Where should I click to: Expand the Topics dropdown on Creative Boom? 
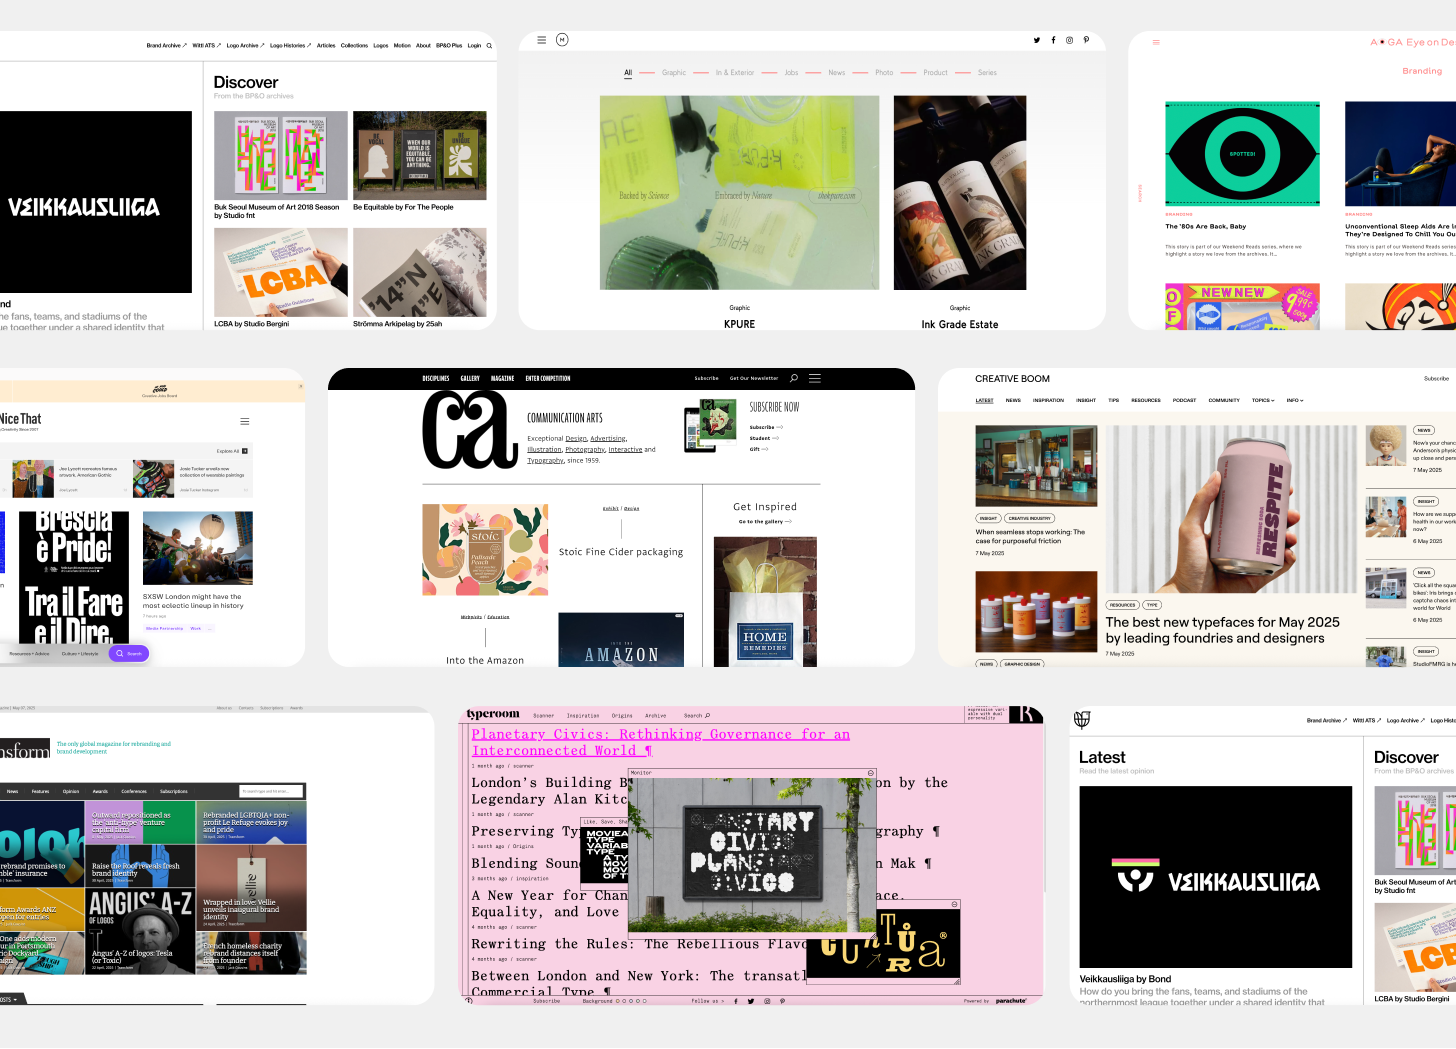pos(1263,400)
